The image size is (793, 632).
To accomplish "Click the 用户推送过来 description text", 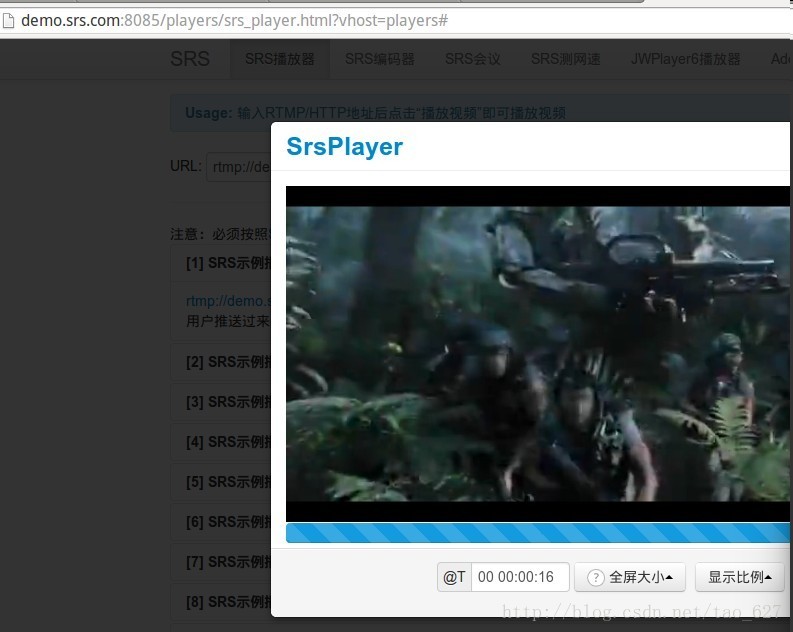I will 228,321.
